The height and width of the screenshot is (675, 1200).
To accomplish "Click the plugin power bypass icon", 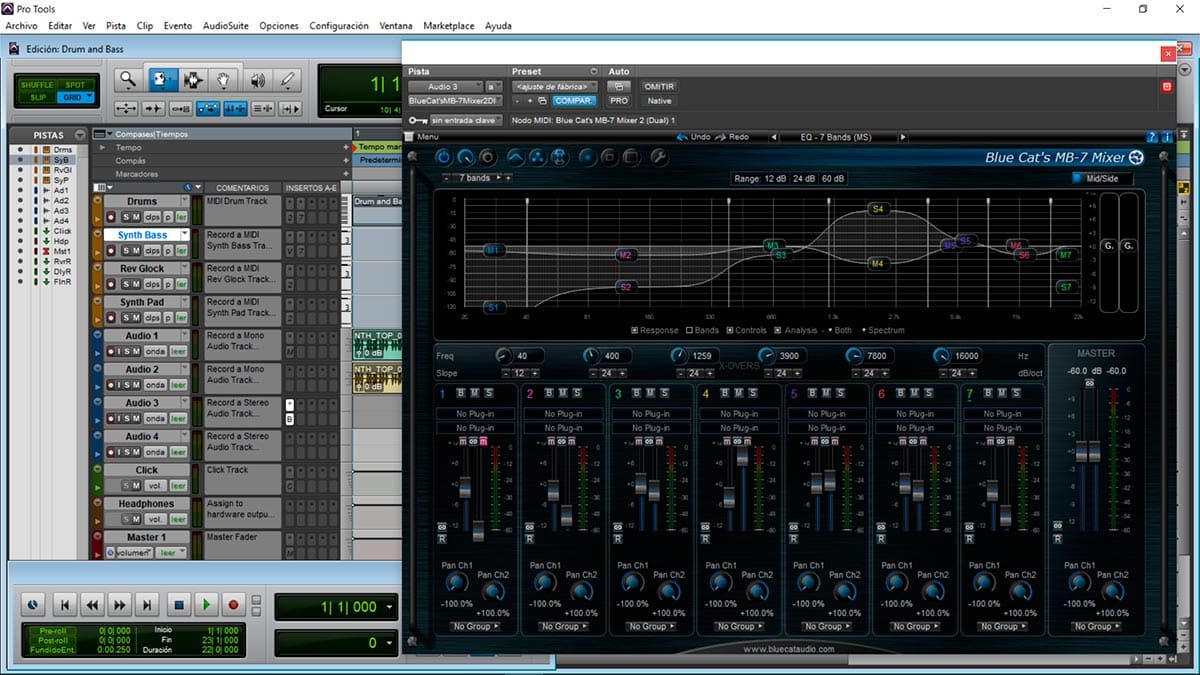I will pos(443,157).
